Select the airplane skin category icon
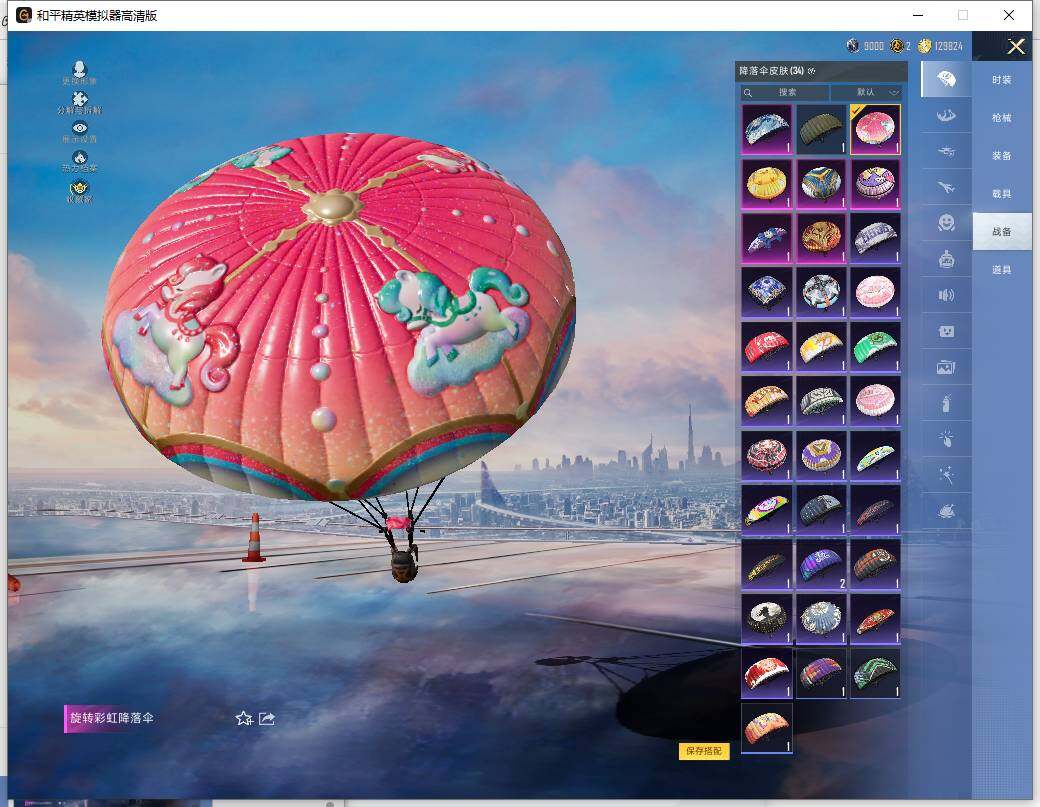Viewport: 1040px width, 807px height. 946,186
